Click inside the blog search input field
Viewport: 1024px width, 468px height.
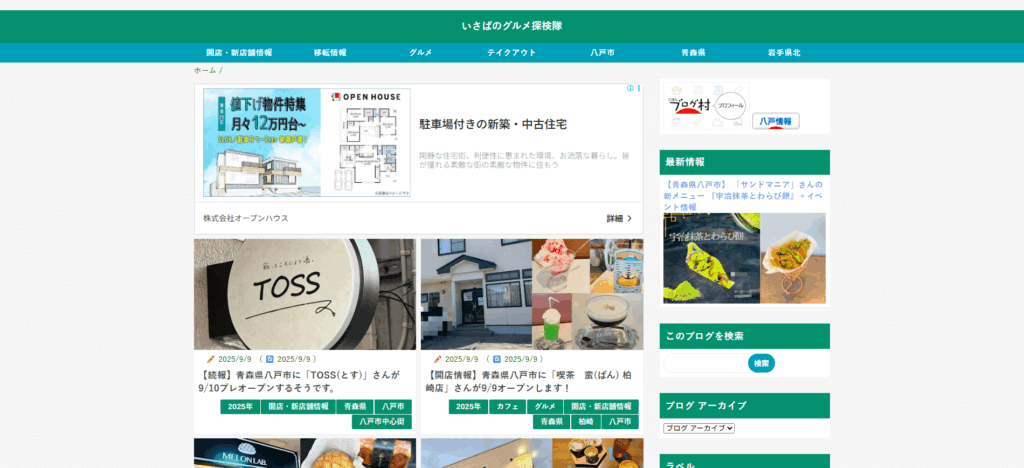click(704, 363)
